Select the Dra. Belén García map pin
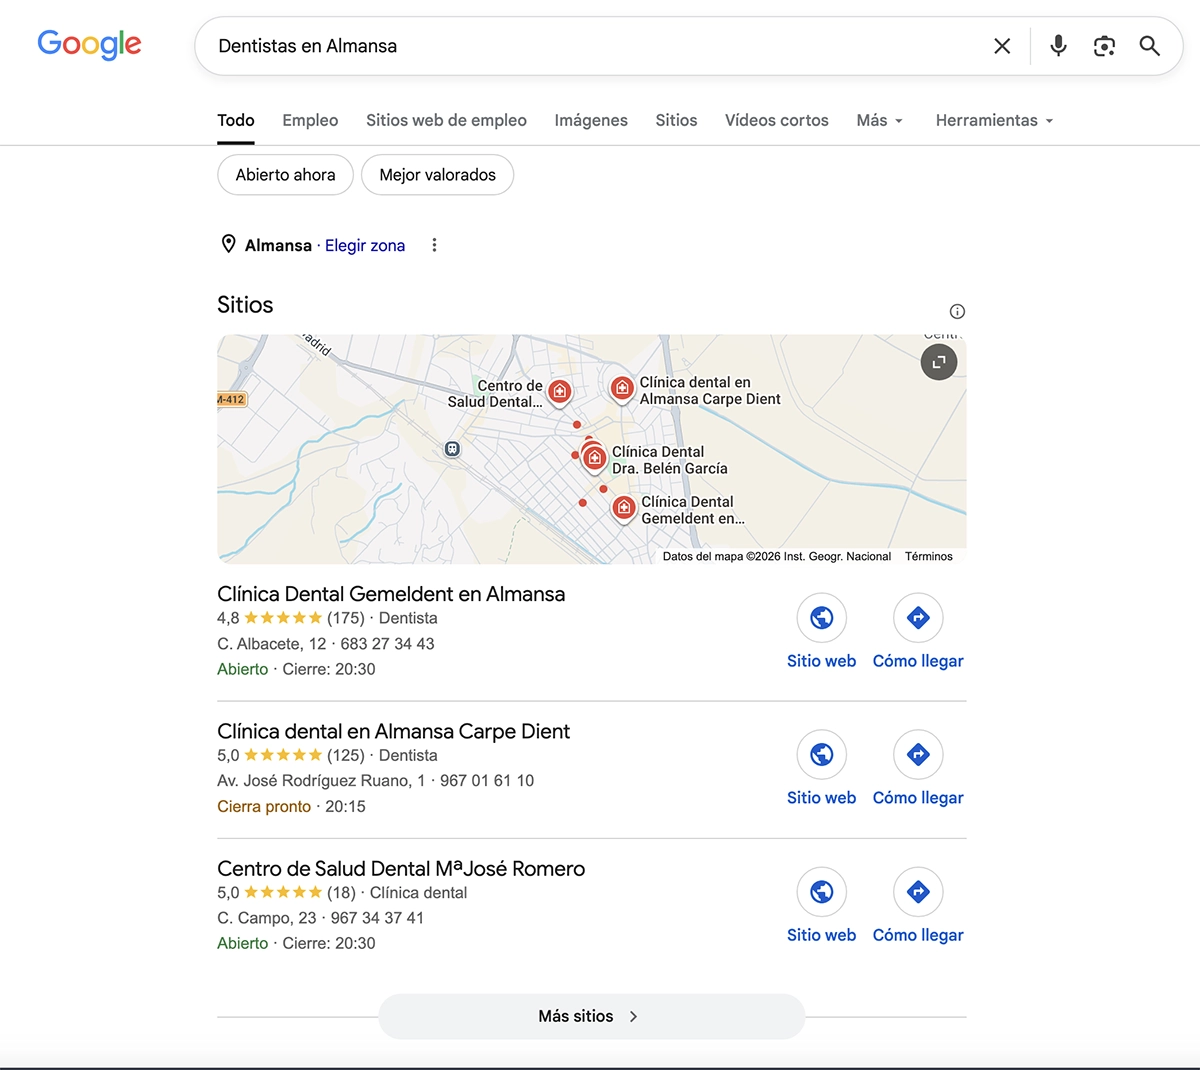The width and height of the screenshot is (1200, 1070). [x=594, y=458]
